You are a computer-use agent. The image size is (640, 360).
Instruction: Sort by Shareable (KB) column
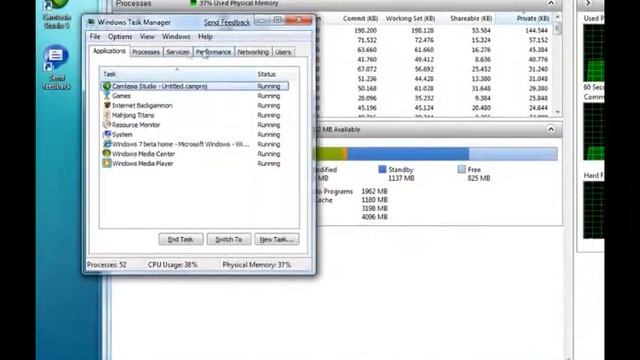[471, 18]
